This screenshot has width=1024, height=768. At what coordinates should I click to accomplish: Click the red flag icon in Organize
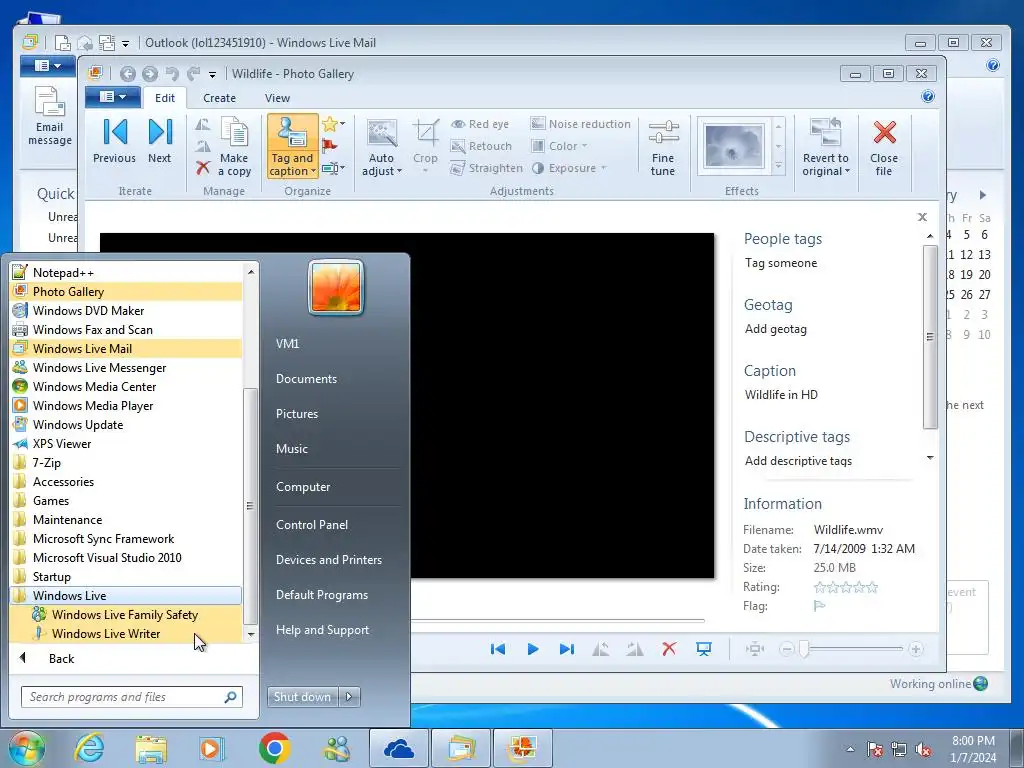click(x=329, y=146)
